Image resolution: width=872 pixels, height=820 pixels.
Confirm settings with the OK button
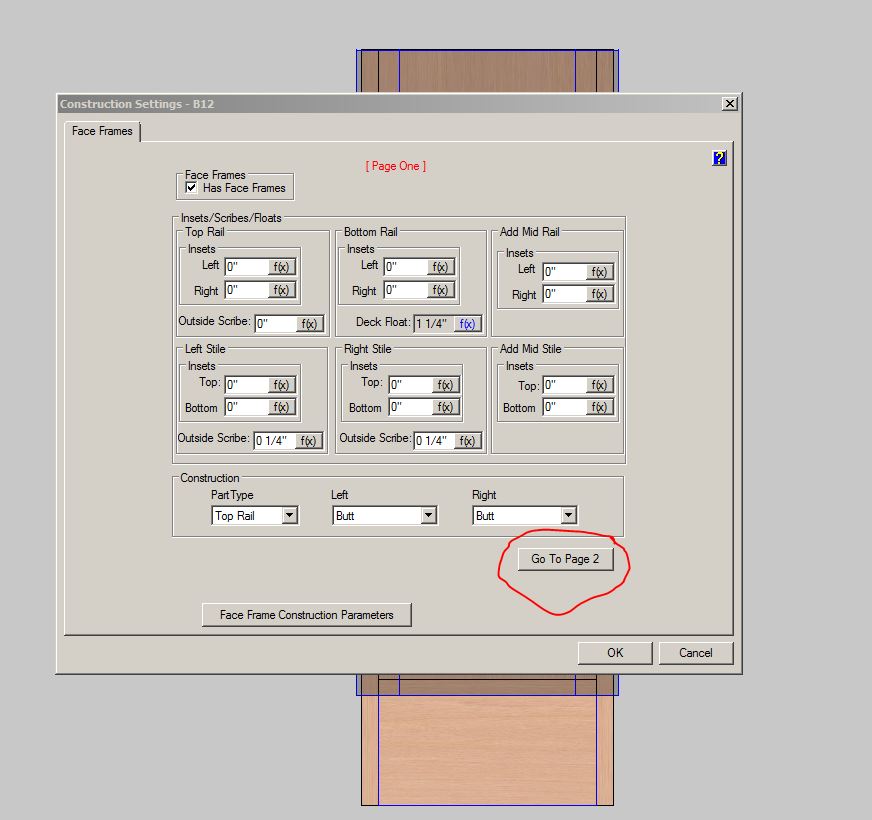point(614,653)
